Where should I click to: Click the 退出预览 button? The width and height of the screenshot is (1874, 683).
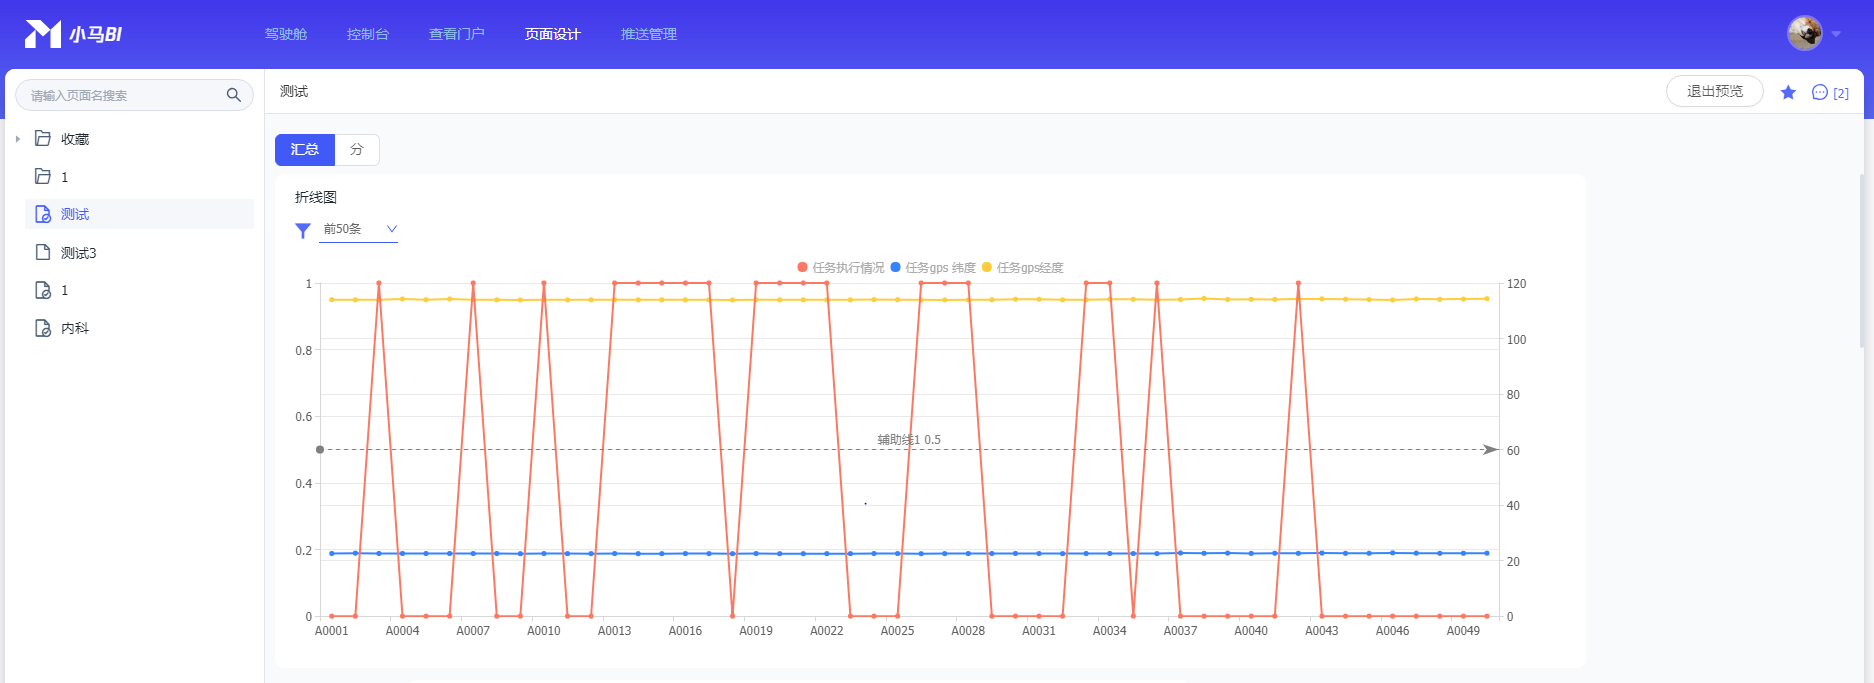pyautogui.click(x=1714, y=91)
